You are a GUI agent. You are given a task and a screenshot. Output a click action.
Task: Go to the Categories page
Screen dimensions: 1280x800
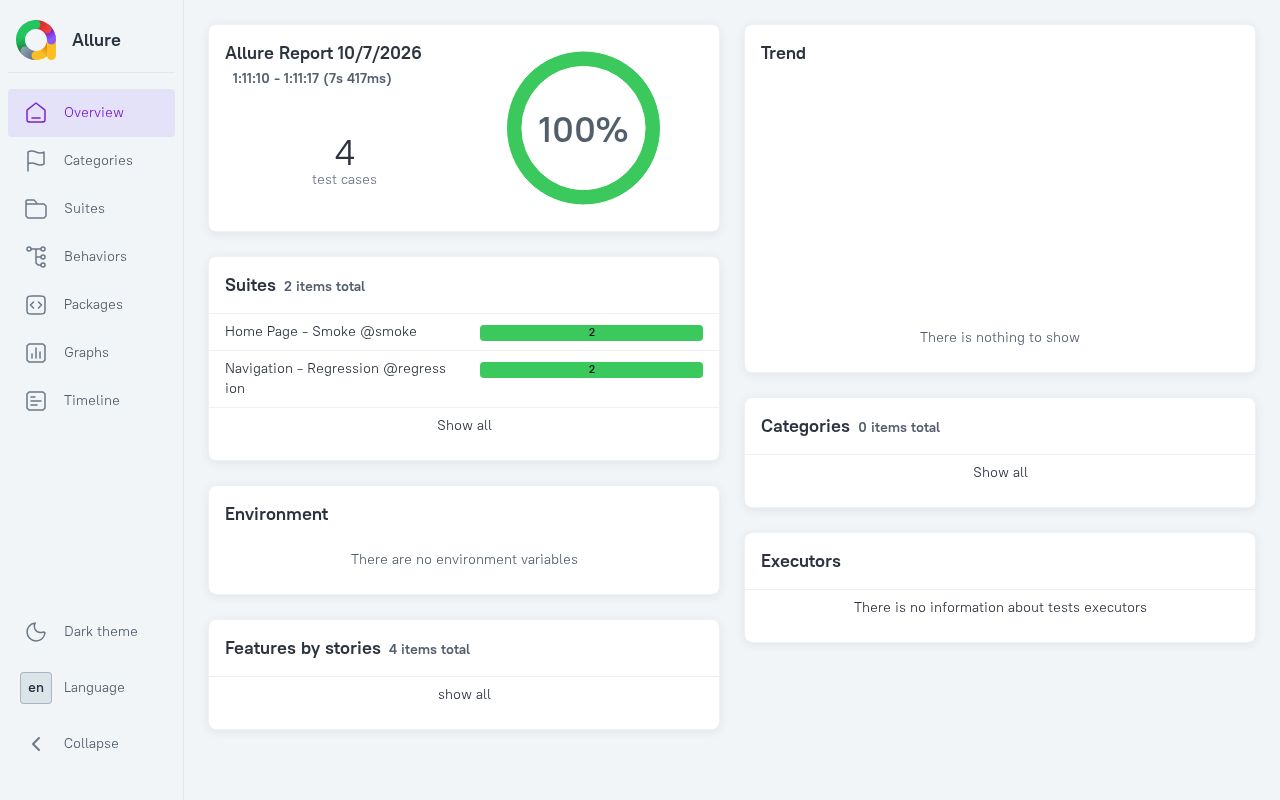click(92, 161)
